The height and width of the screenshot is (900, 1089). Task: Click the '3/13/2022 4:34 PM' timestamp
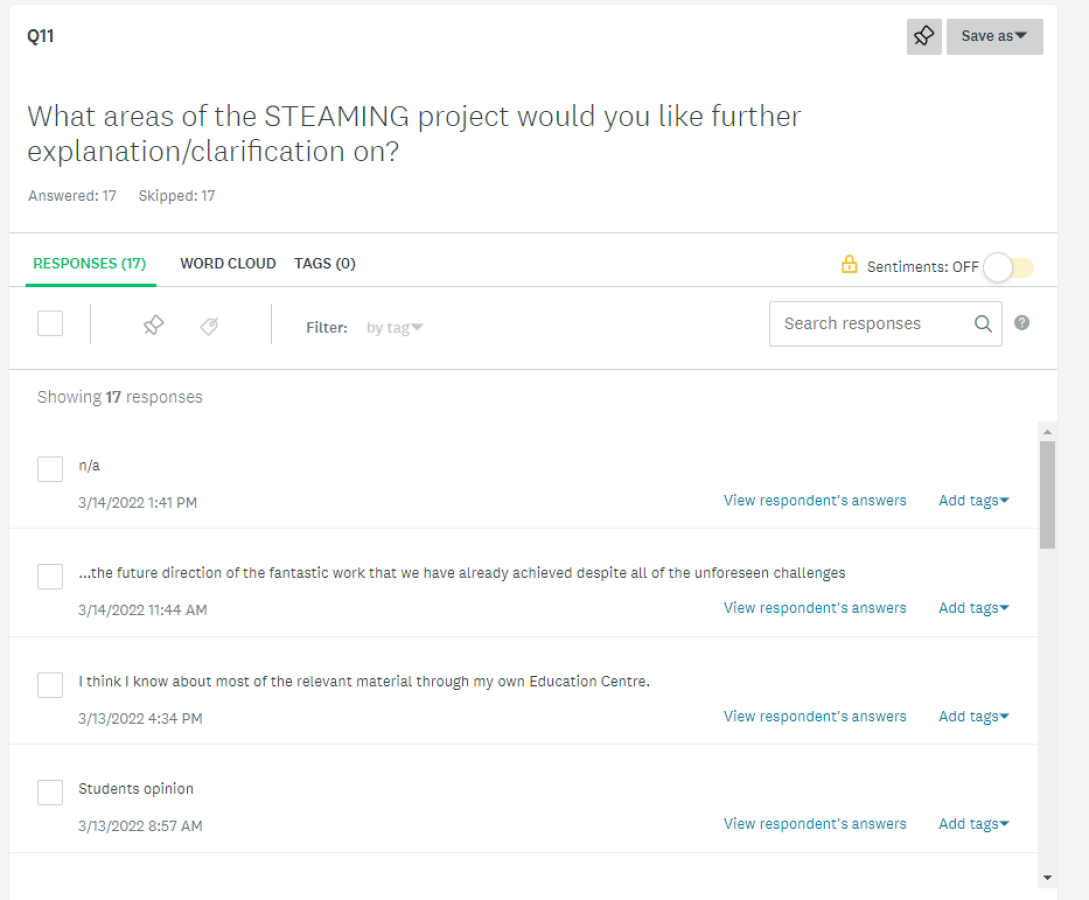point(140,719)
